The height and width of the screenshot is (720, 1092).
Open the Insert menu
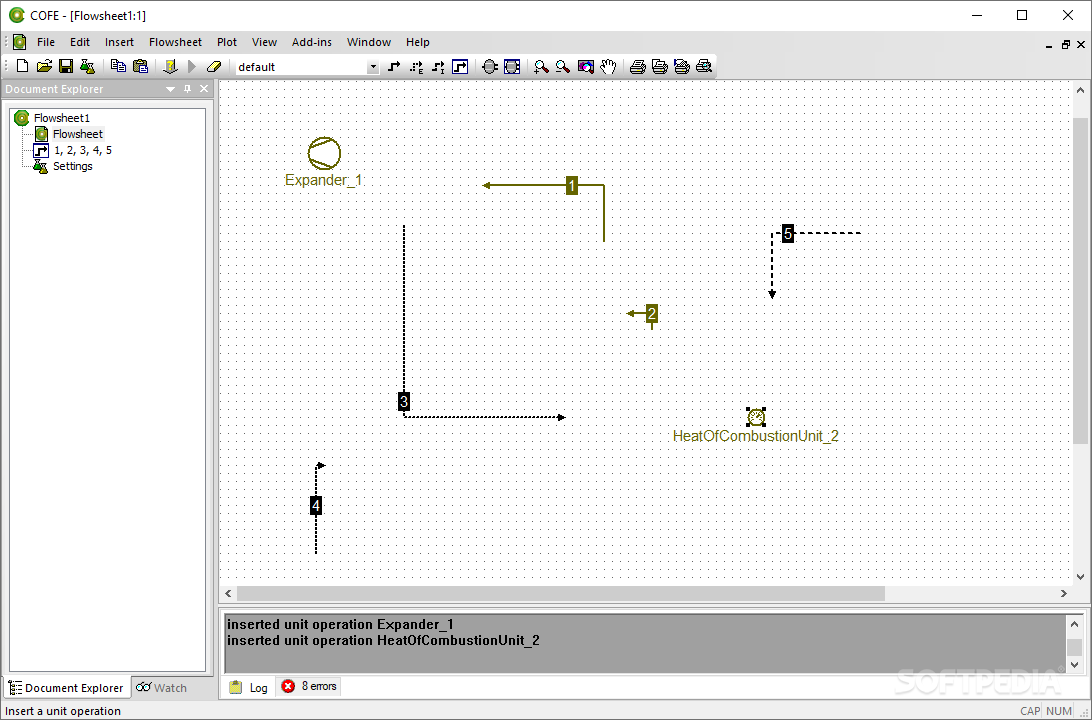tap(119, 42)
